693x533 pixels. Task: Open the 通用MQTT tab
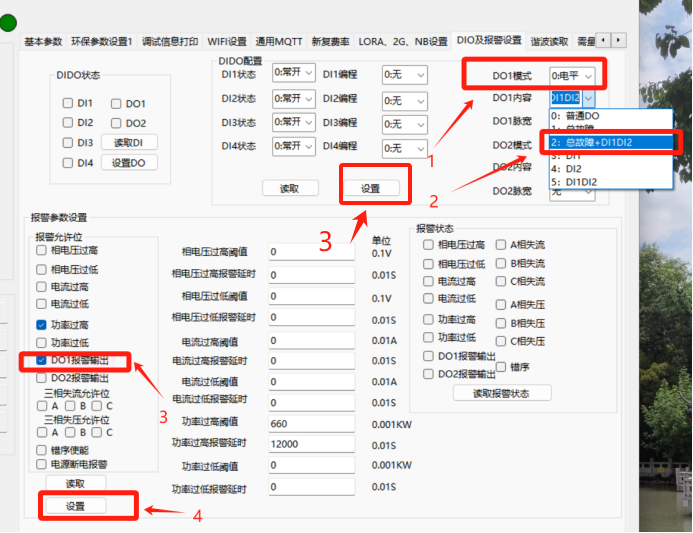pos(279,42)
